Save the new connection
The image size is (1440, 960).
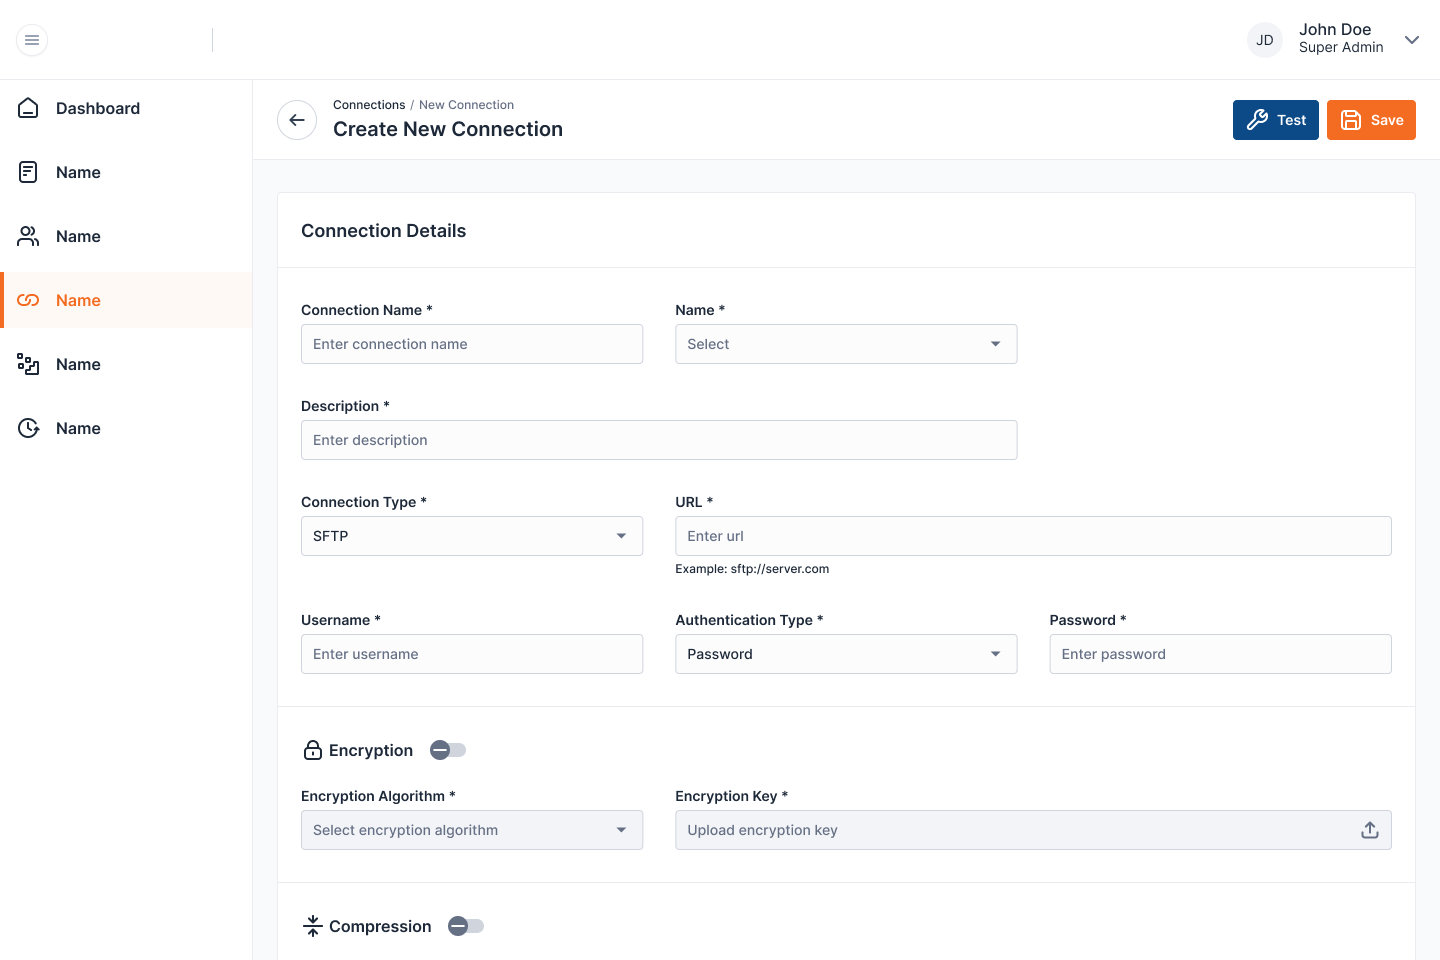click(1371, 120)
